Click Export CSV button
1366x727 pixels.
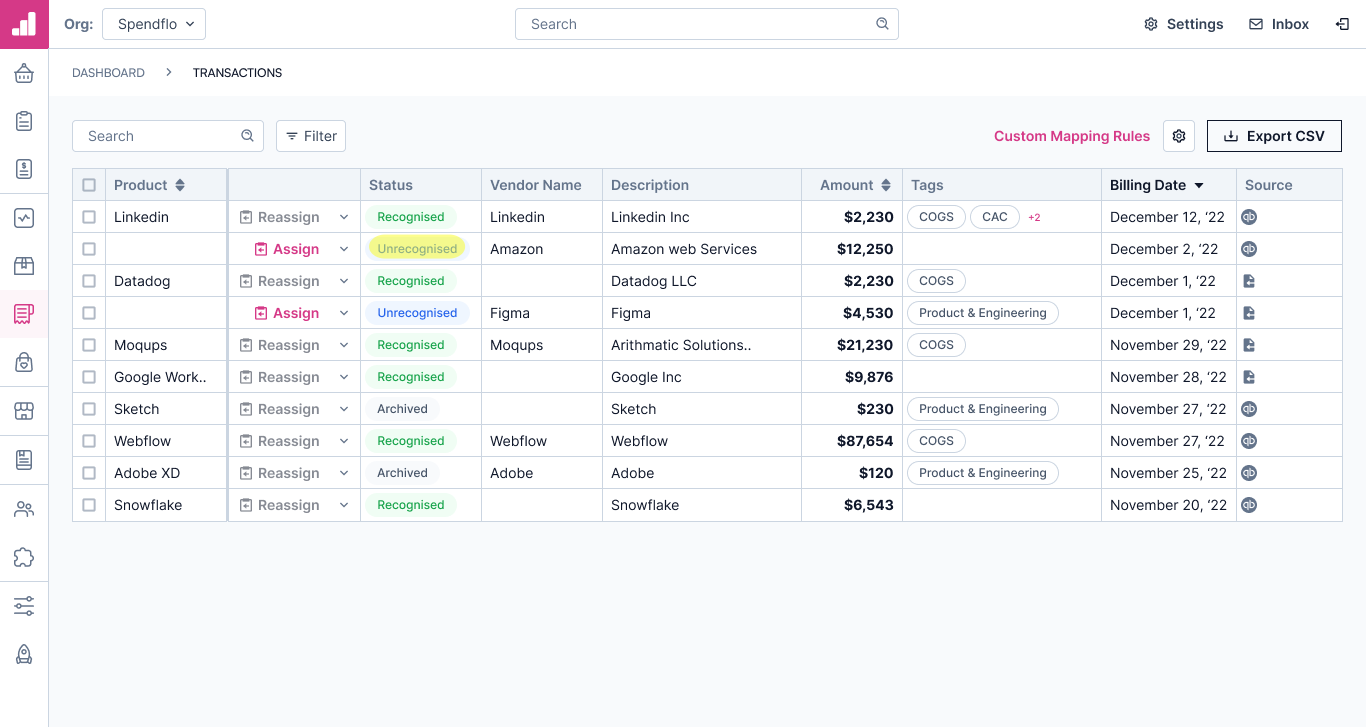[1274, 136]
